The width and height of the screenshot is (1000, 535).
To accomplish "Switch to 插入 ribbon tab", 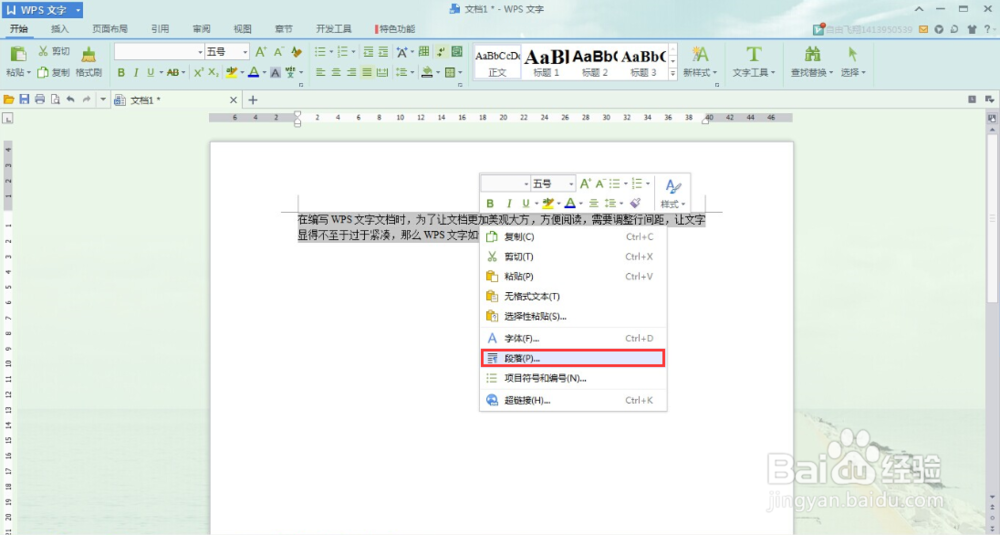I will pos(60,29).
